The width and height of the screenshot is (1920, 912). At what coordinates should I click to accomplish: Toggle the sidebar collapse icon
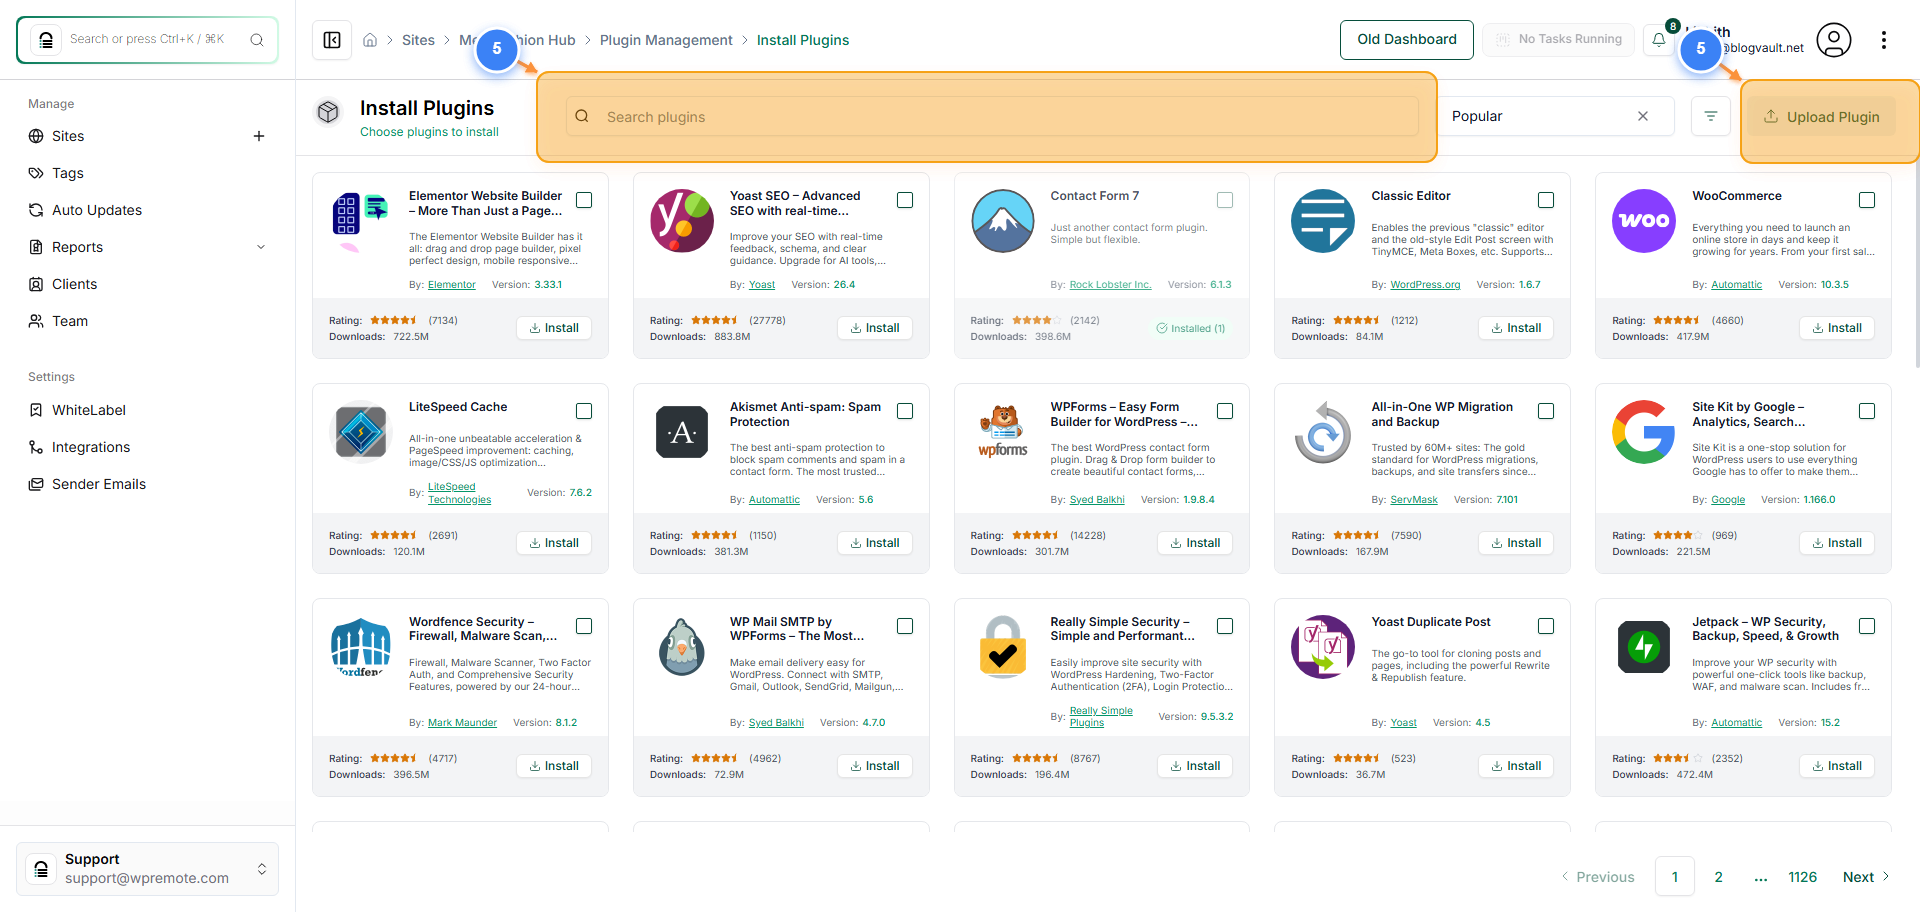(x=332, y=40)
